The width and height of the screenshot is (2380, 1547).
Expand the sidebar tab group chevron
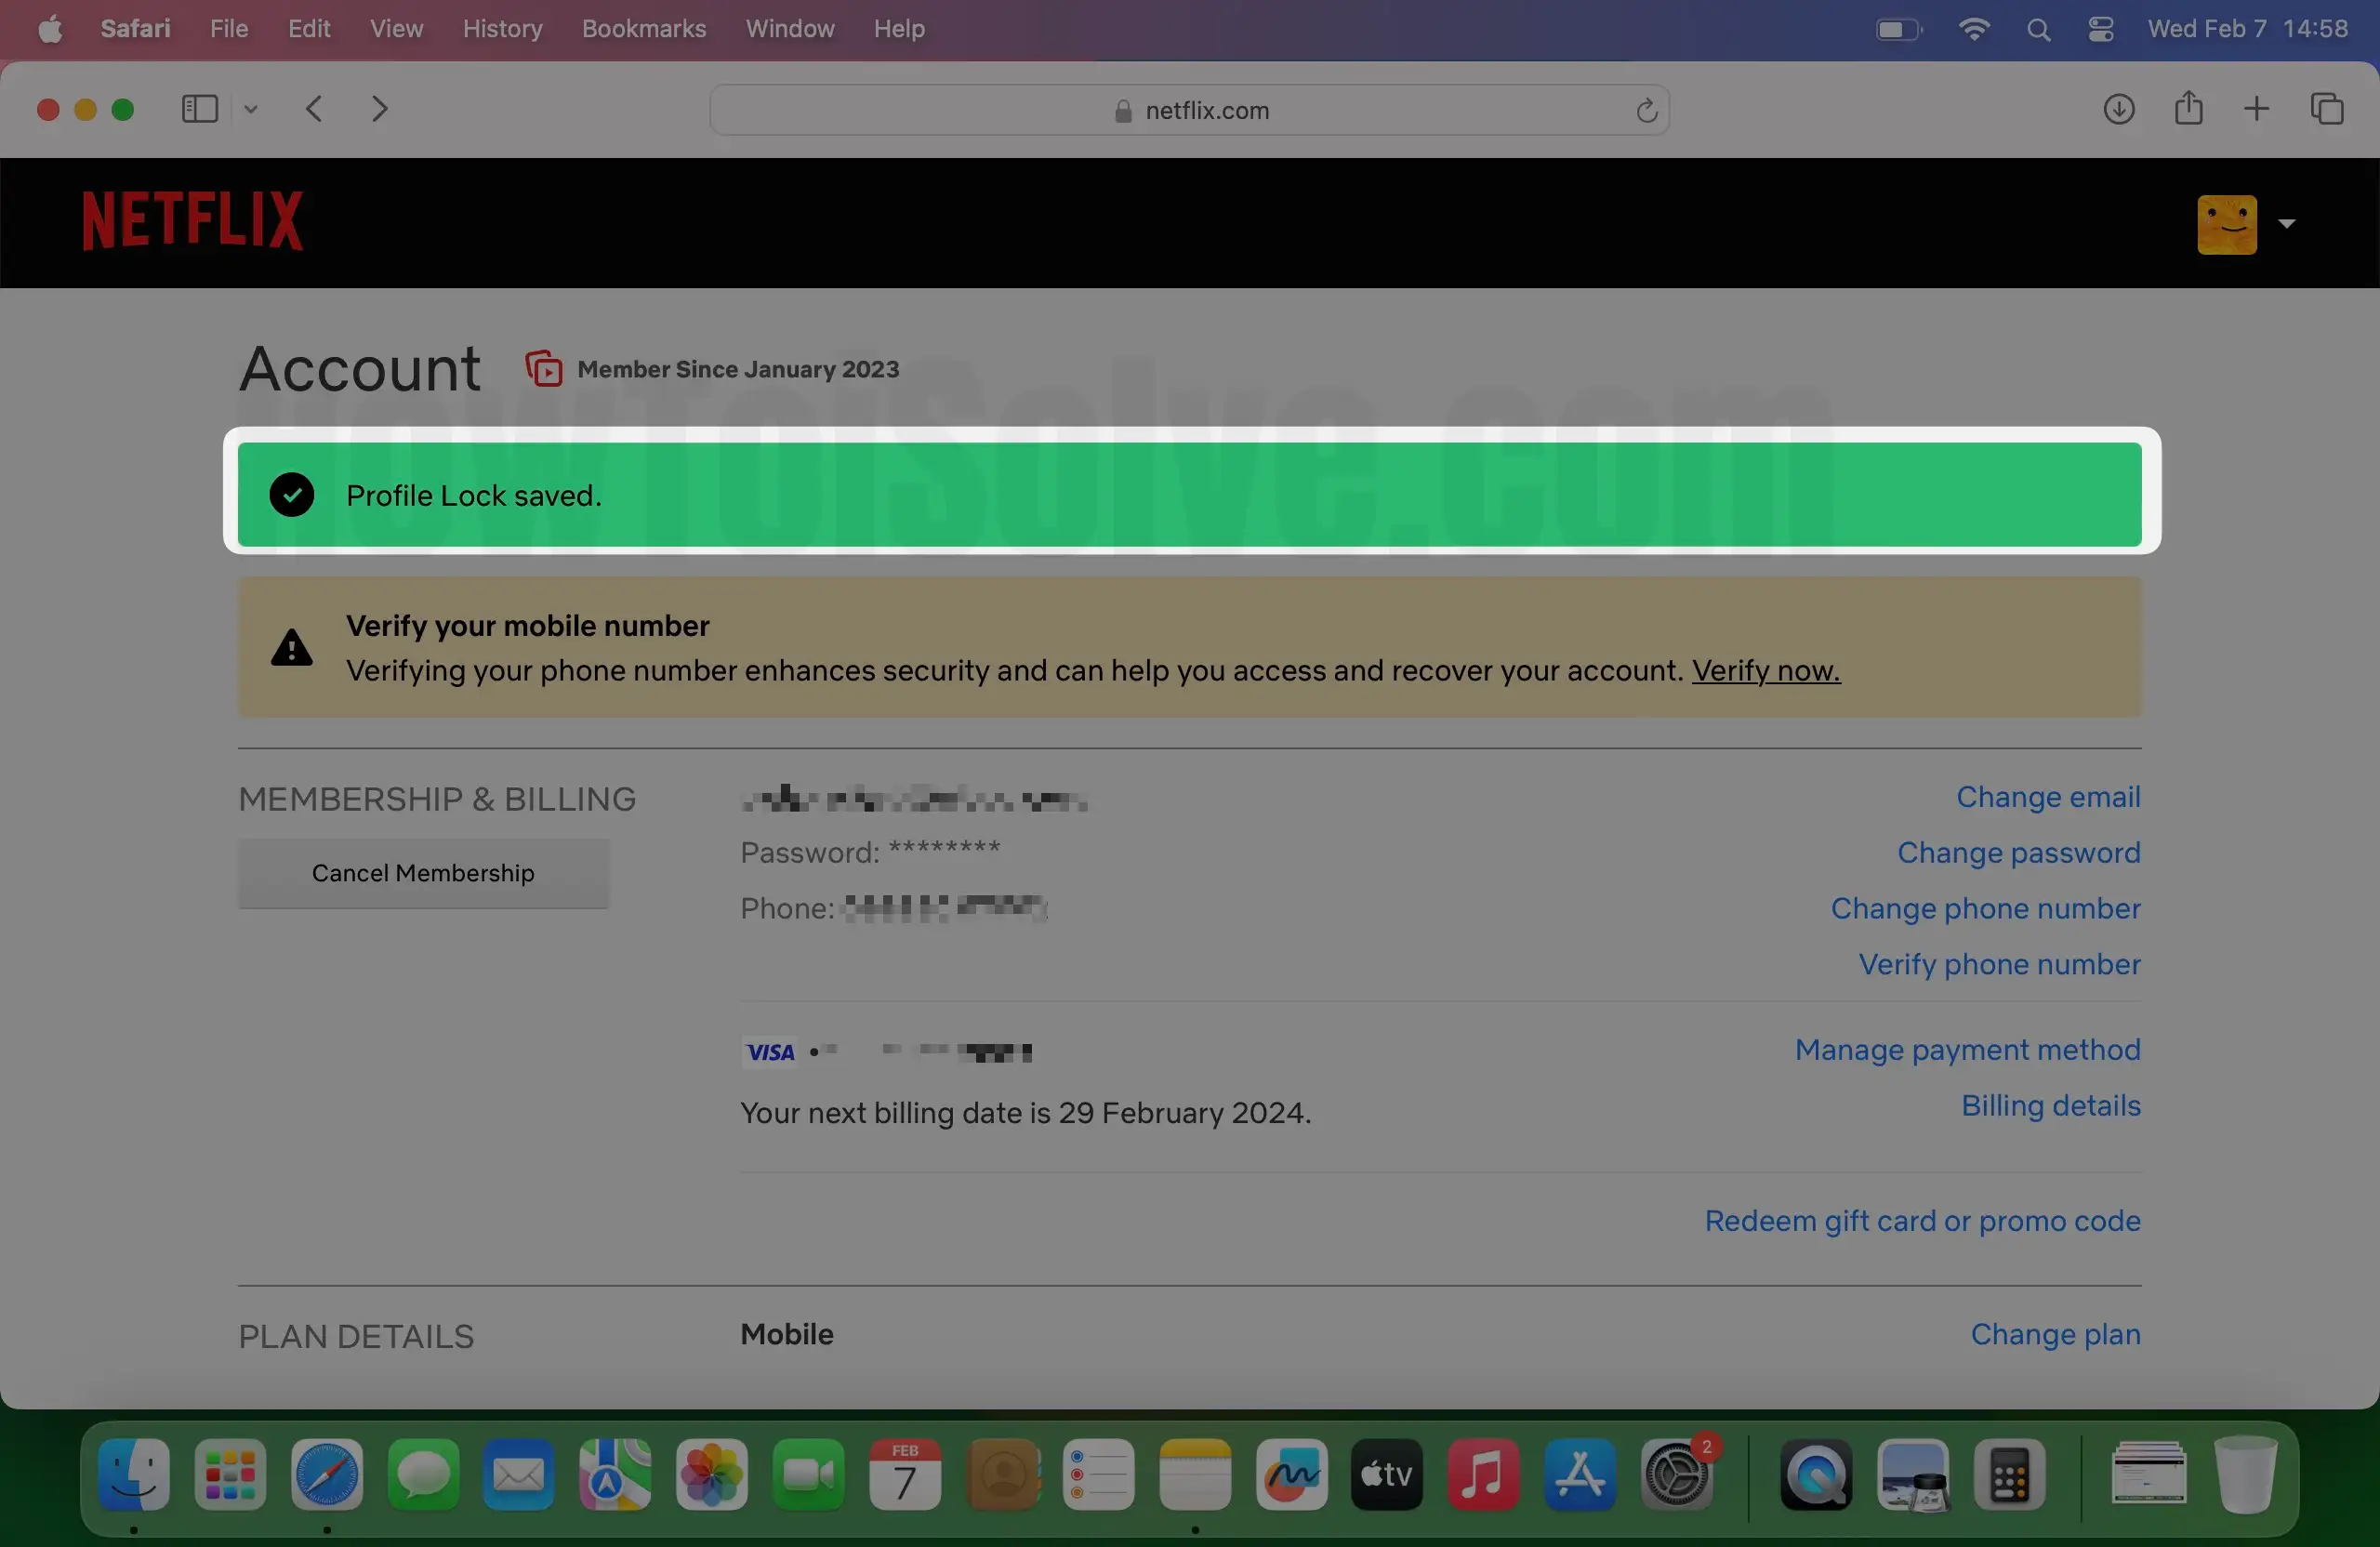[251, 109]
